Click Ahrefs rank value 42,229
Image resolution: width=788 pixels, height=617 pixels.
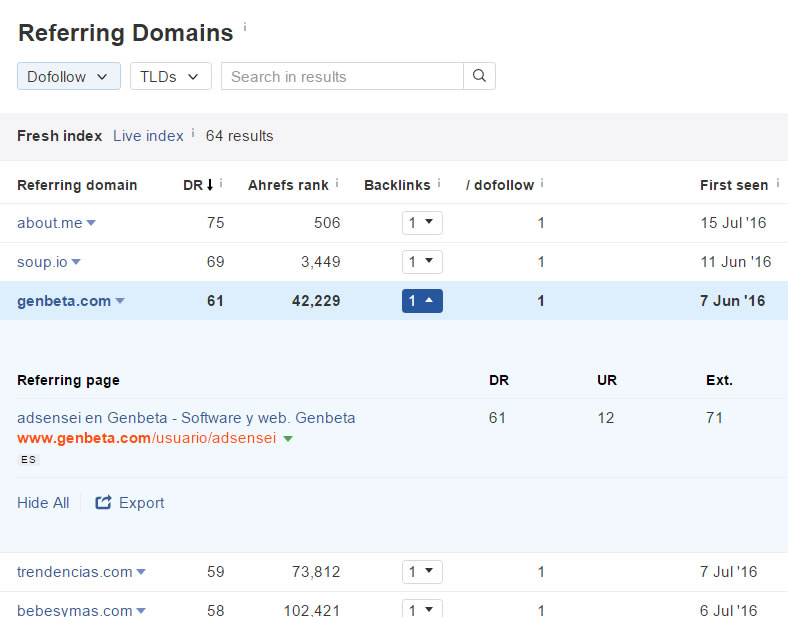tap(316, 301)
